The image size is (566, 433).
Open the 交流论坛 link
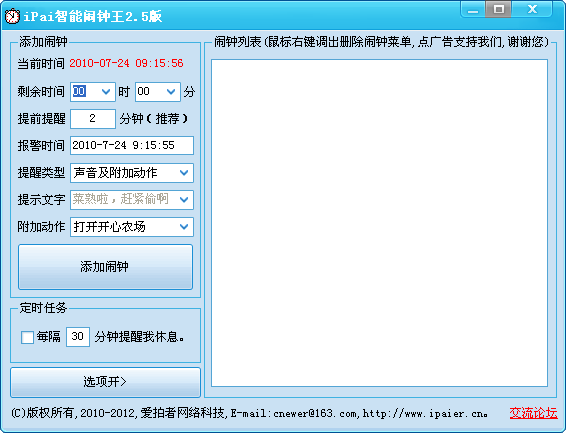tap(533, 413)
